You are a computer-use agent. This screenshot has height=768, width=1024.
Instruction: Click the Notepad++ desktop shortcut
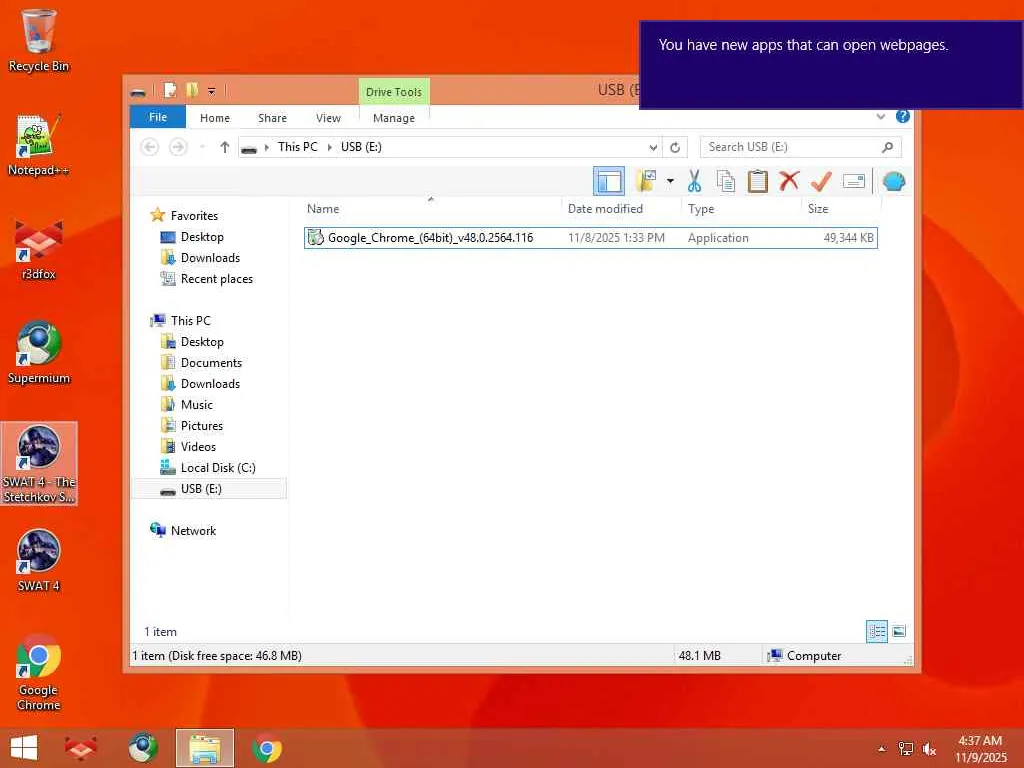(39, 145)
